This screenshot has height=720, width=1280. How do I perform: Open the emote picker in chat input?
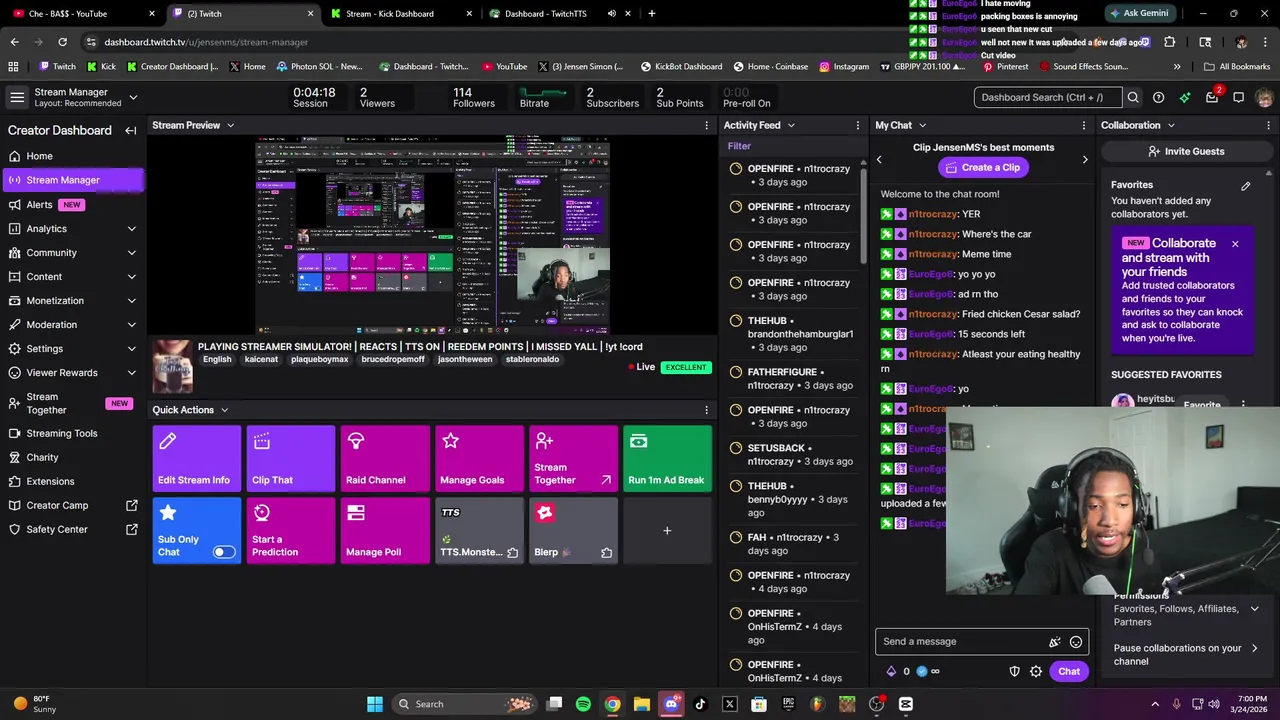[x=1076, y=642]
